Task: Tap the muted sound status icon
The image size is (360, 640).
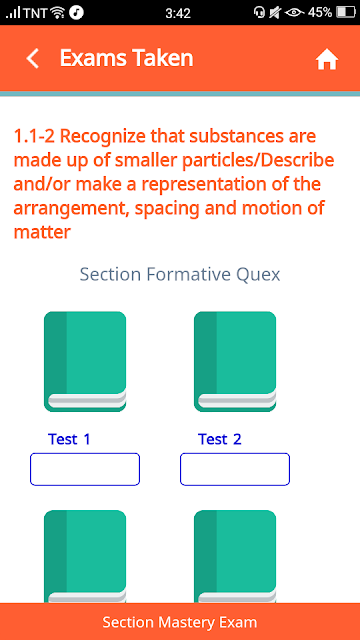Action: 274,13
